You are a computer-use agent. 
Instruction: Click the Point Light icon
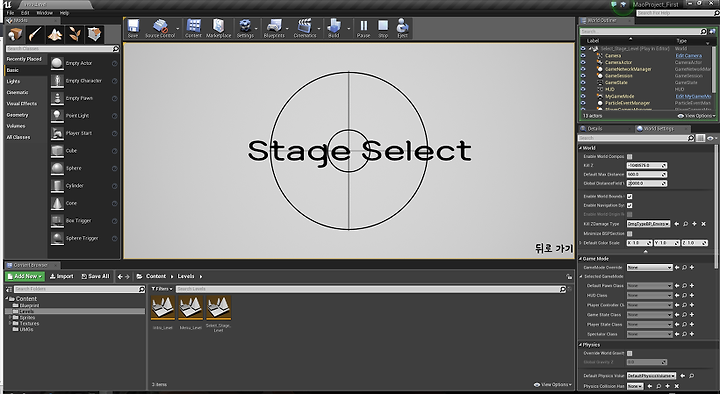[x=57, y=116]
